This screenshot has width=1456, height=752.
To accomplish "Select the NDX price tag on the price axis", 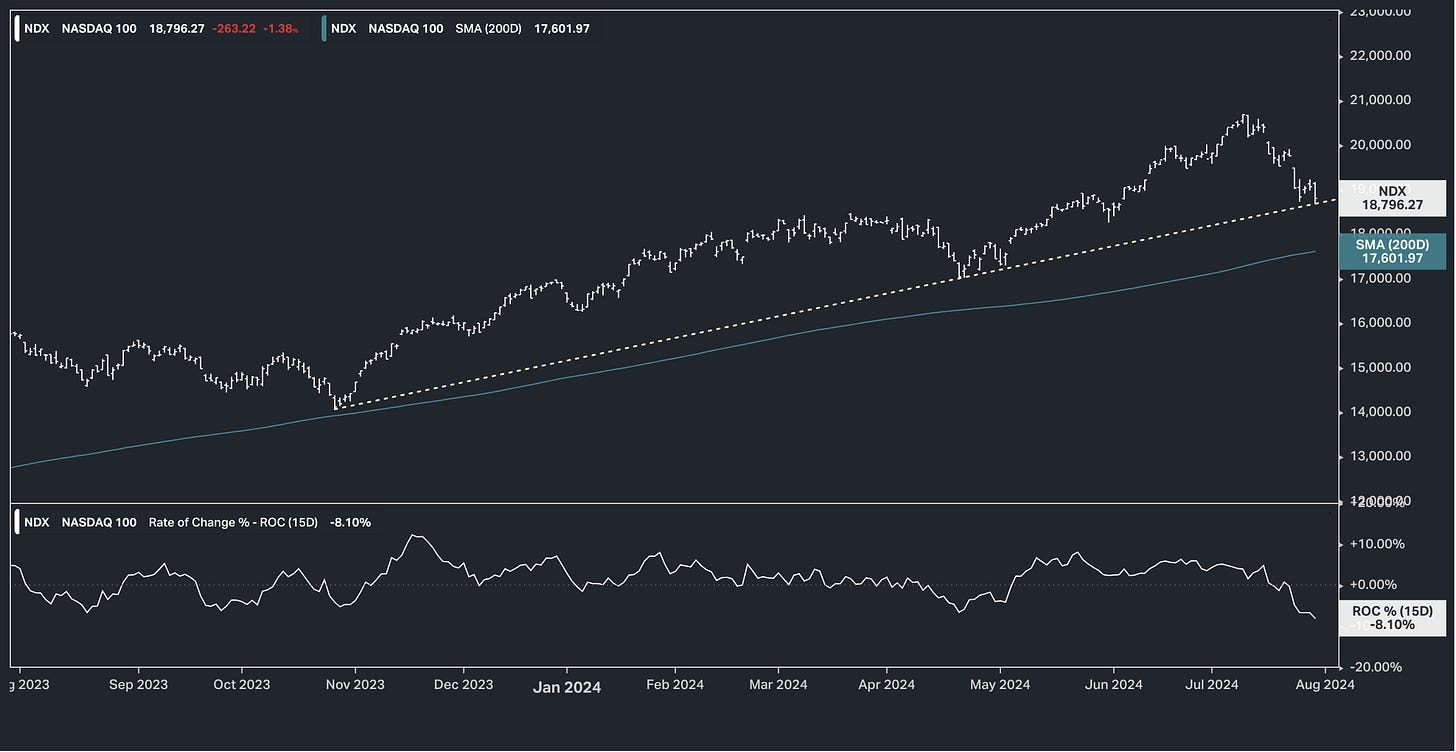I will pyautogui.click(x=1390, y=197).
